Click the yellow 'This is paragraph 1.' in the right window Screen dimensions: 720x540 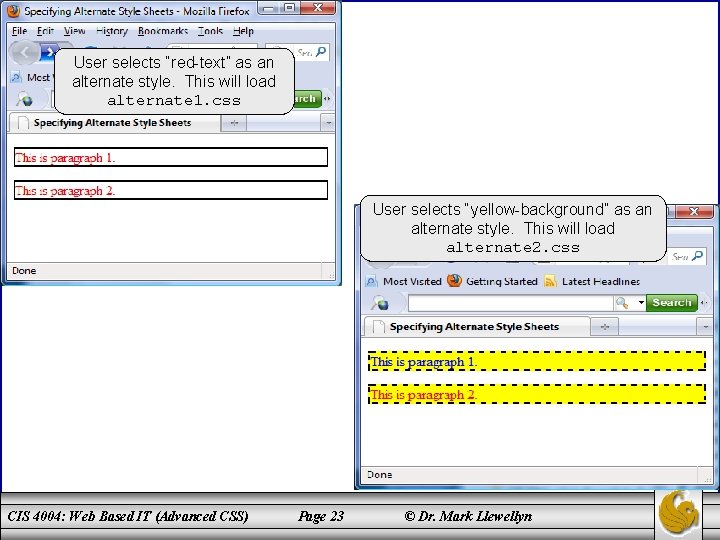point(424,362)
